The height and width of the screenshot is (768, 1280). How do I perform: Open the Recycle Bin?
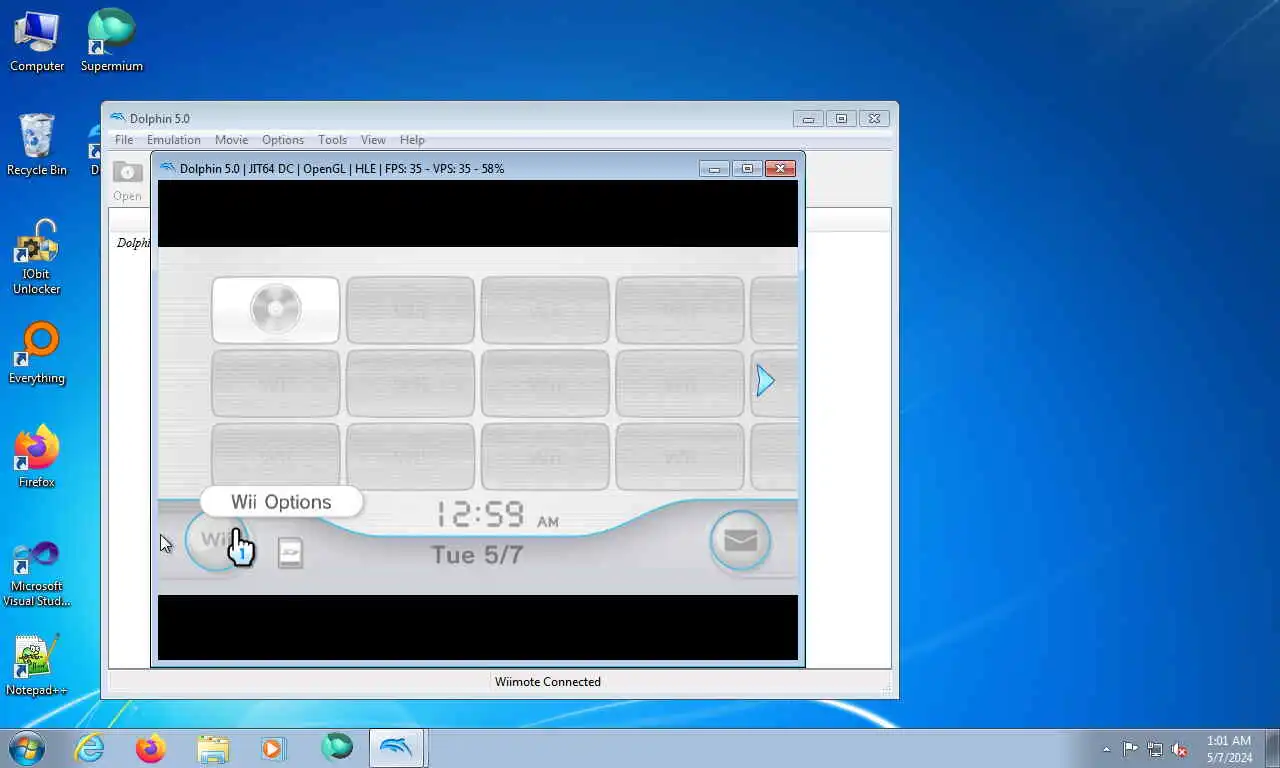pos(37,145)
